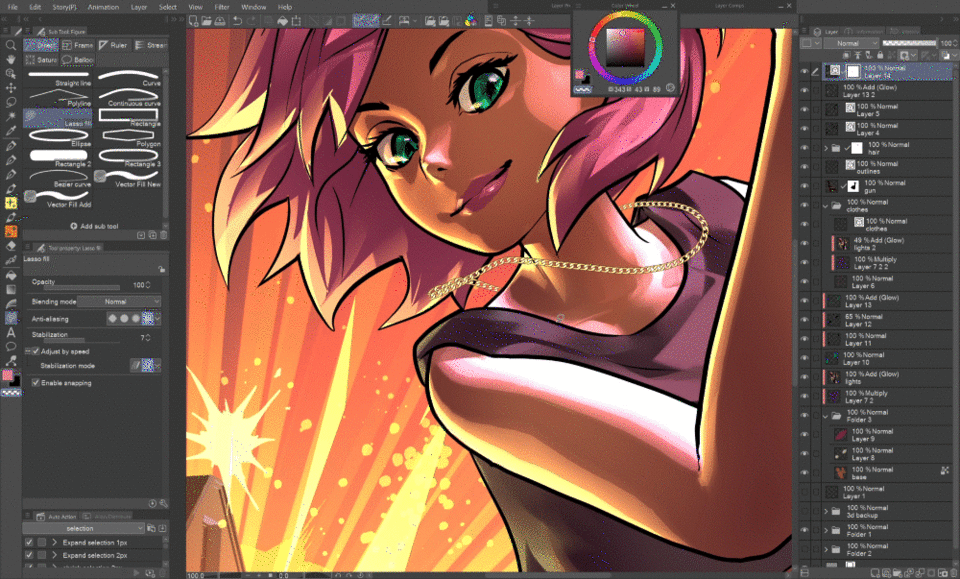Toggle visibility of the hair folder
960x579 pixels.
point(804,148)
